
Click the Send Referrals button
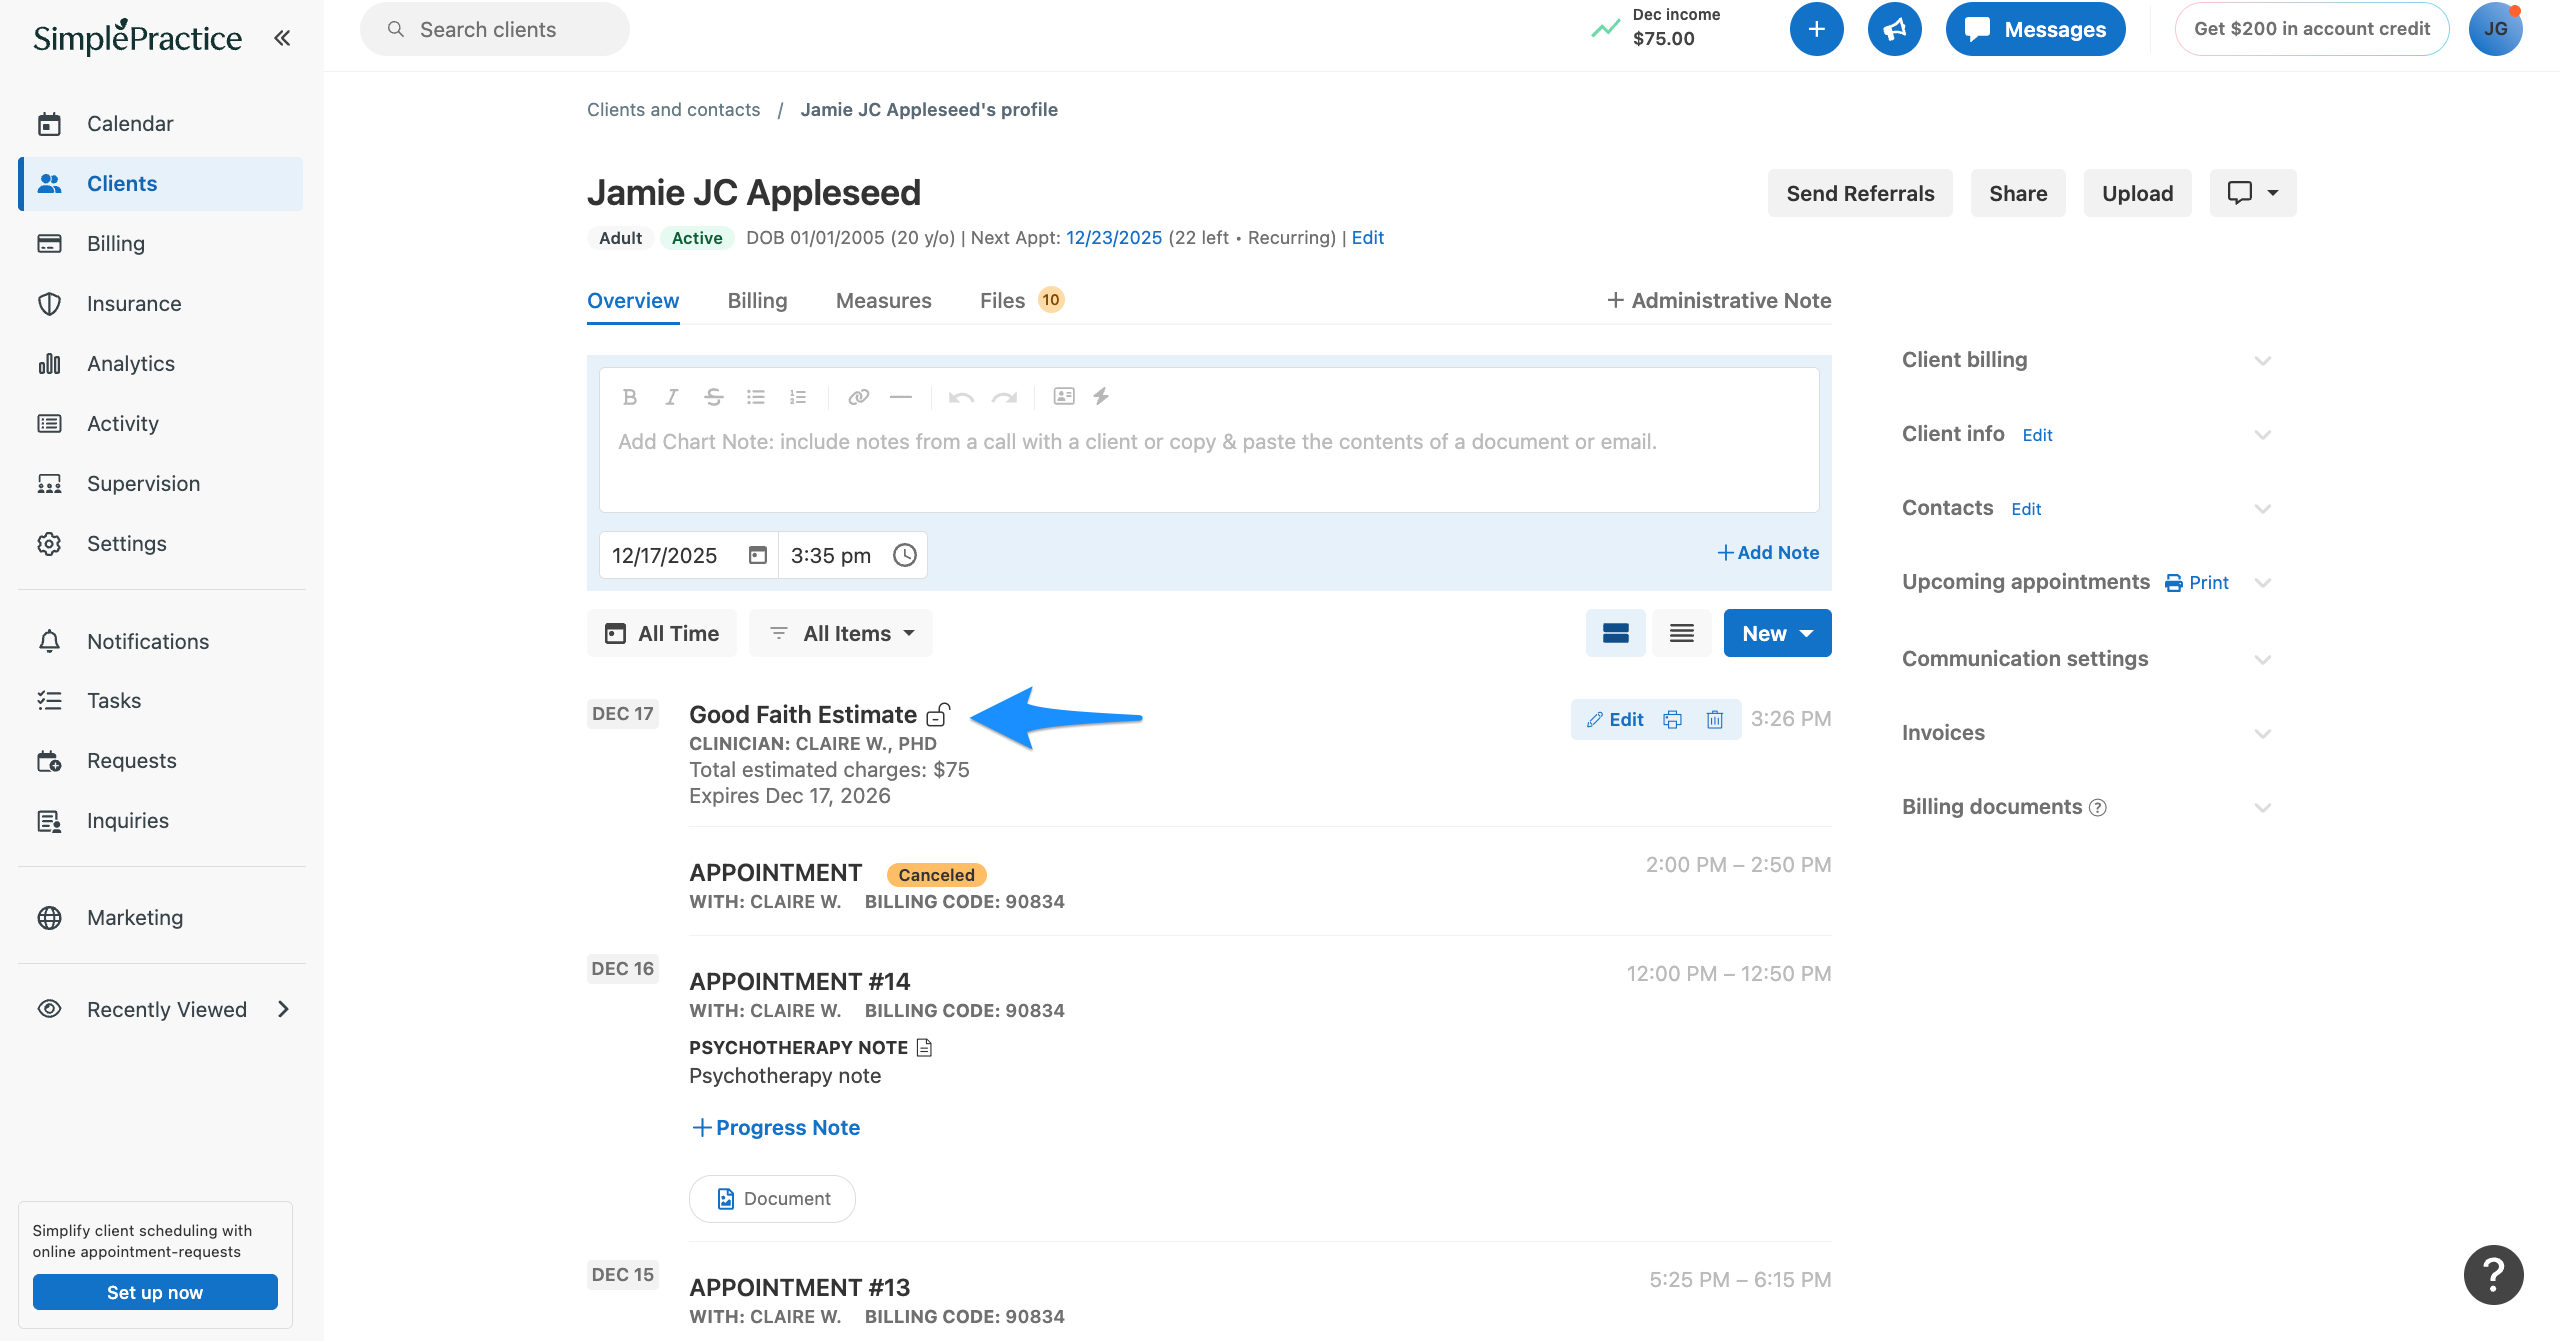point(1860,193)
